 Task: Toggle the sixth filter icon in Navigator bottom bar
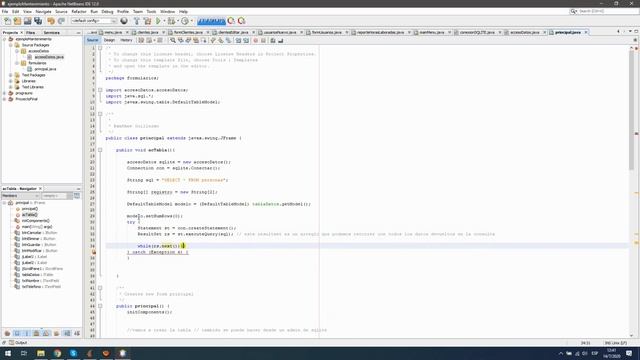click(x=56, y=333)
